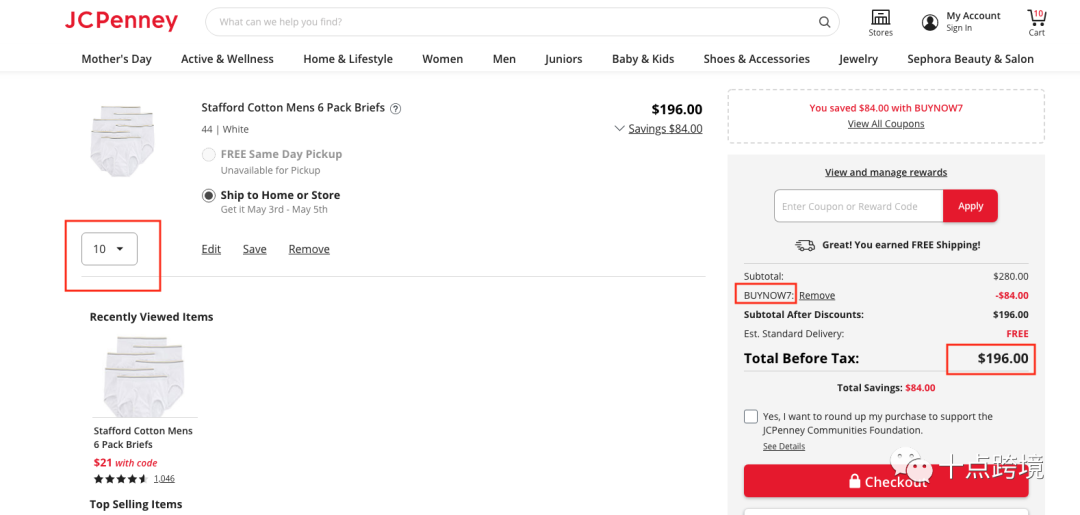
Task: Click the '$21 with code' price text
Action: [125, 463]
